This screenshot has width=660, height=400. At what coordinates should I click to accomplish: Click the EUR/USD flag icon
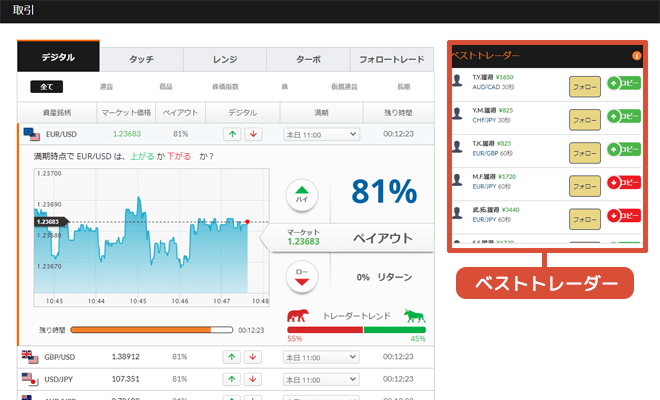coord(32,134)
